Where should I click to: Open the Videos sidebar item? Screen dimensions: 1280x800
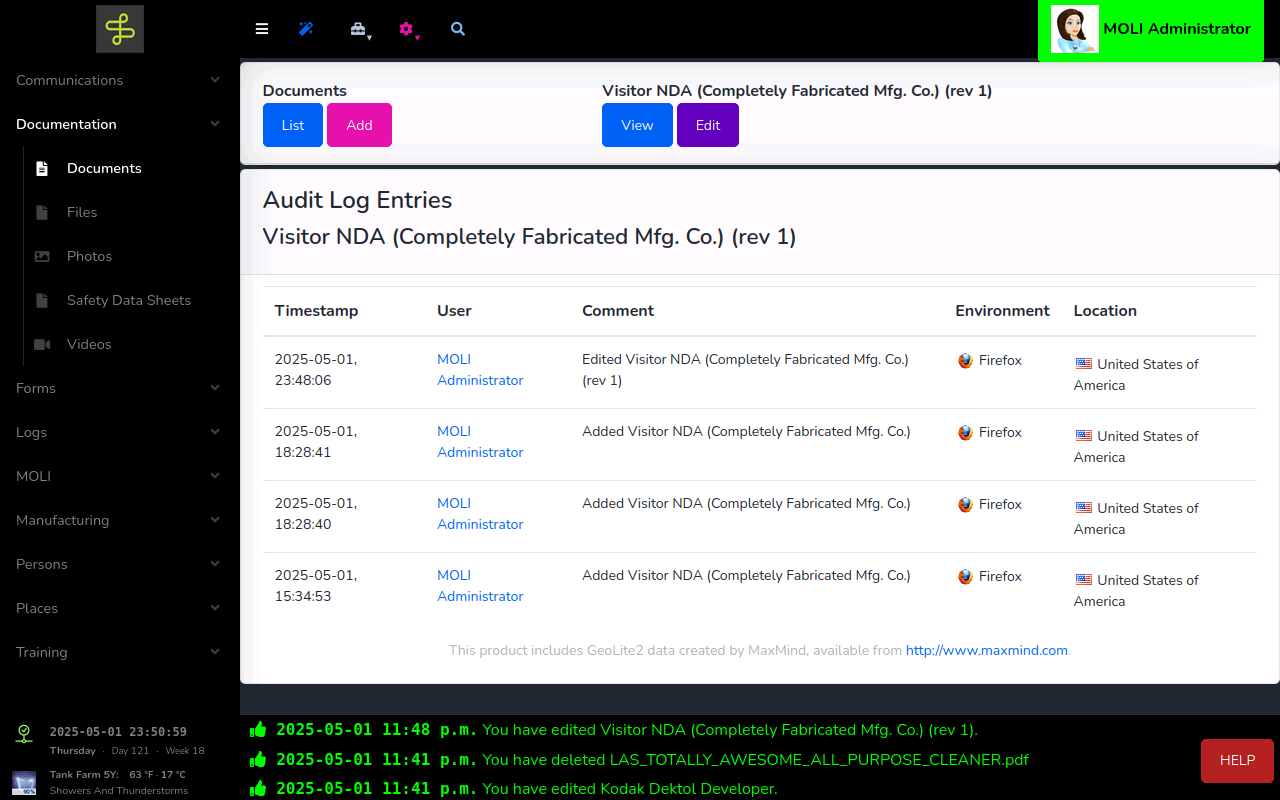89,344
